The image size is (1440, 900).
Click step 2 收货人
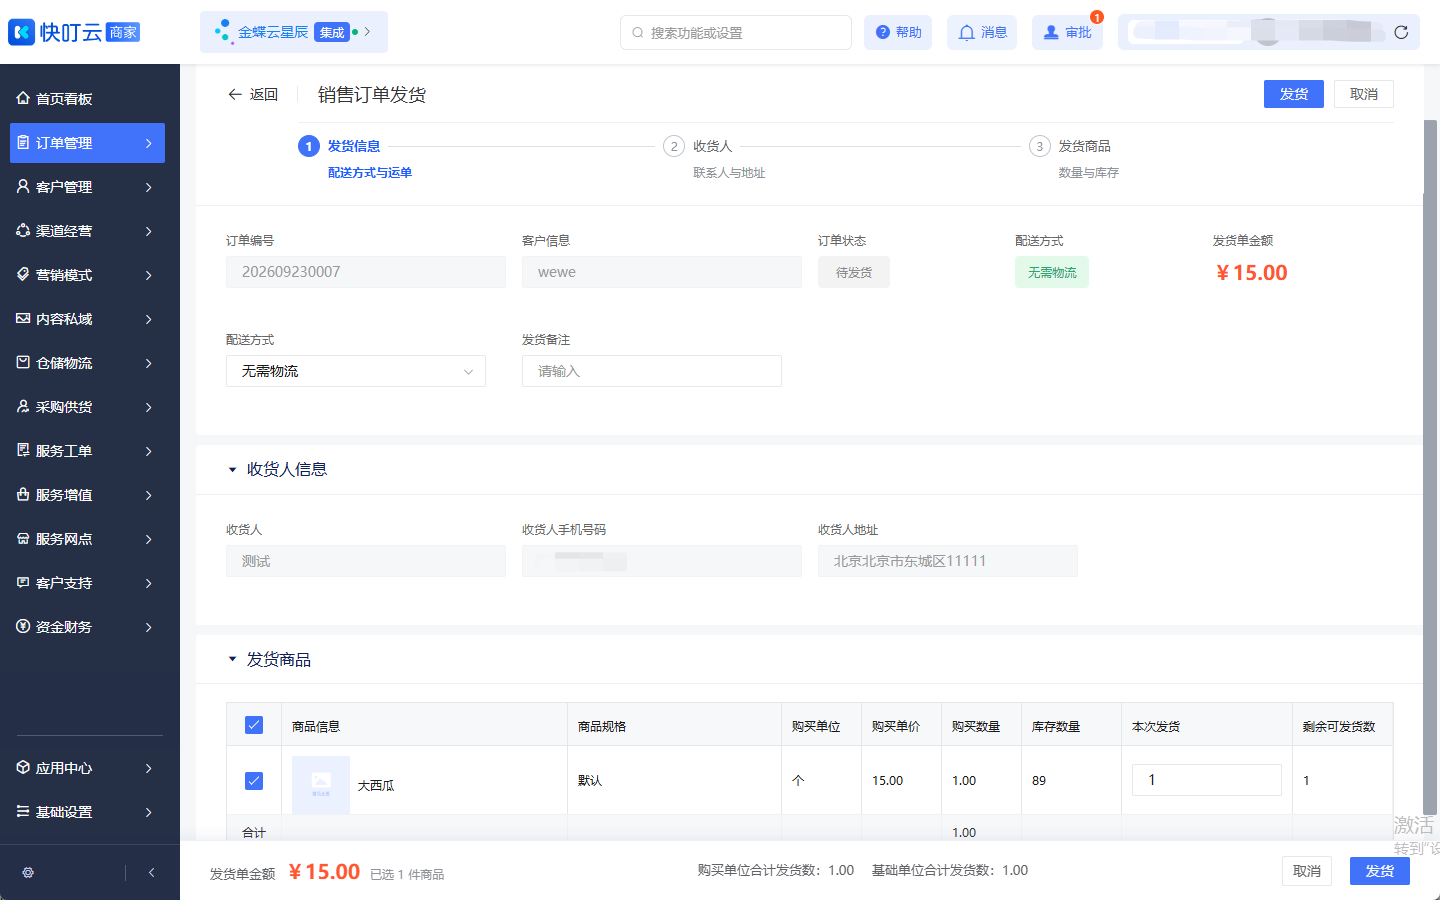[x=713, y=146]
